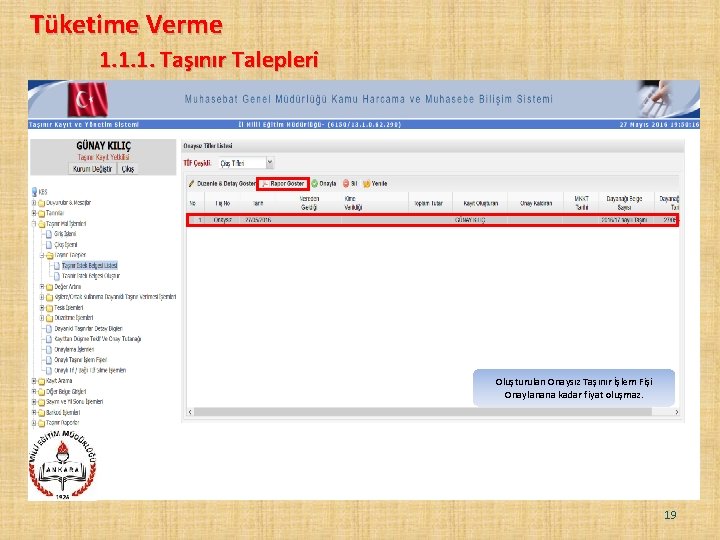Click the Kurum Değiştir button
Screen dimensions: 720x540
[x=92, y=169]
